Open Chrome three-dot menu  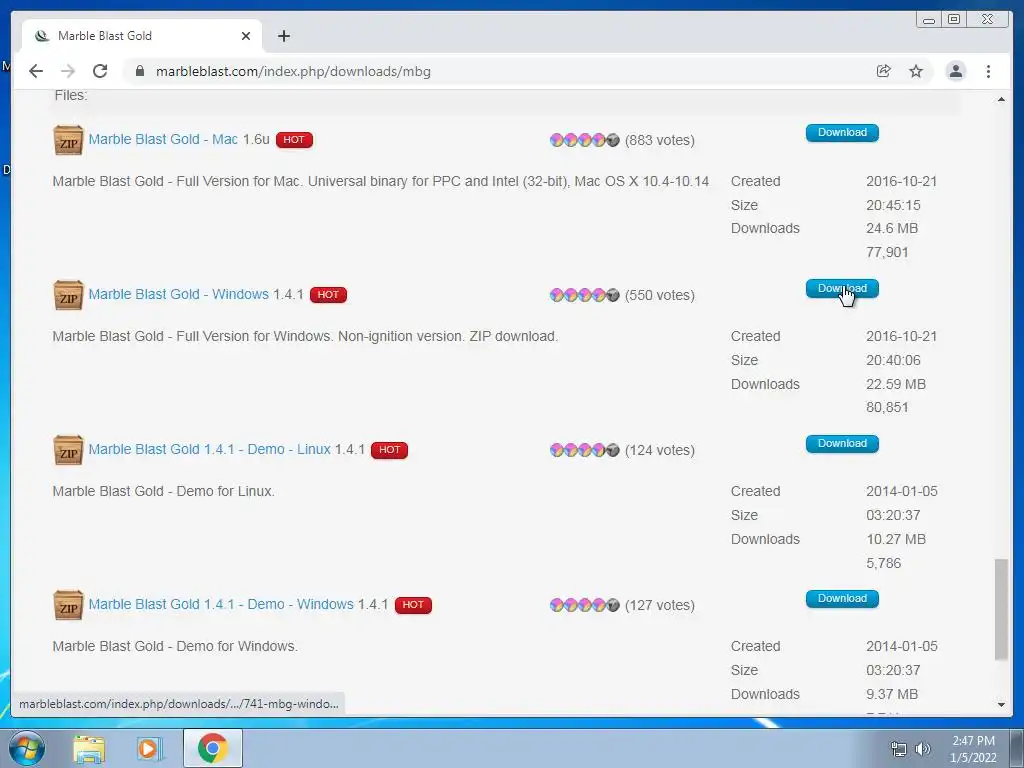[x=988, y=71]
